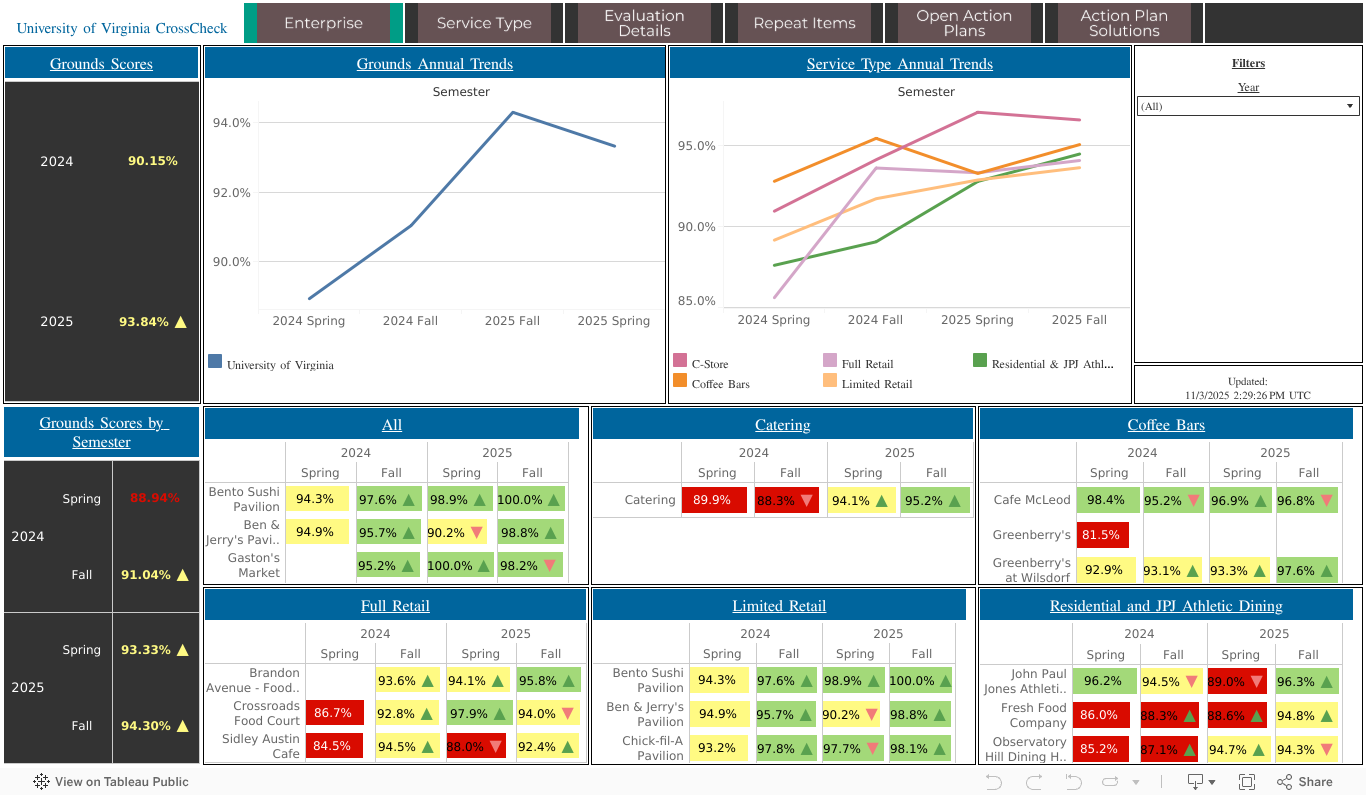Click the University of Virginia legend swatch
The width and height of the screenshot is (1366, 795).
[x=215, y=361]
